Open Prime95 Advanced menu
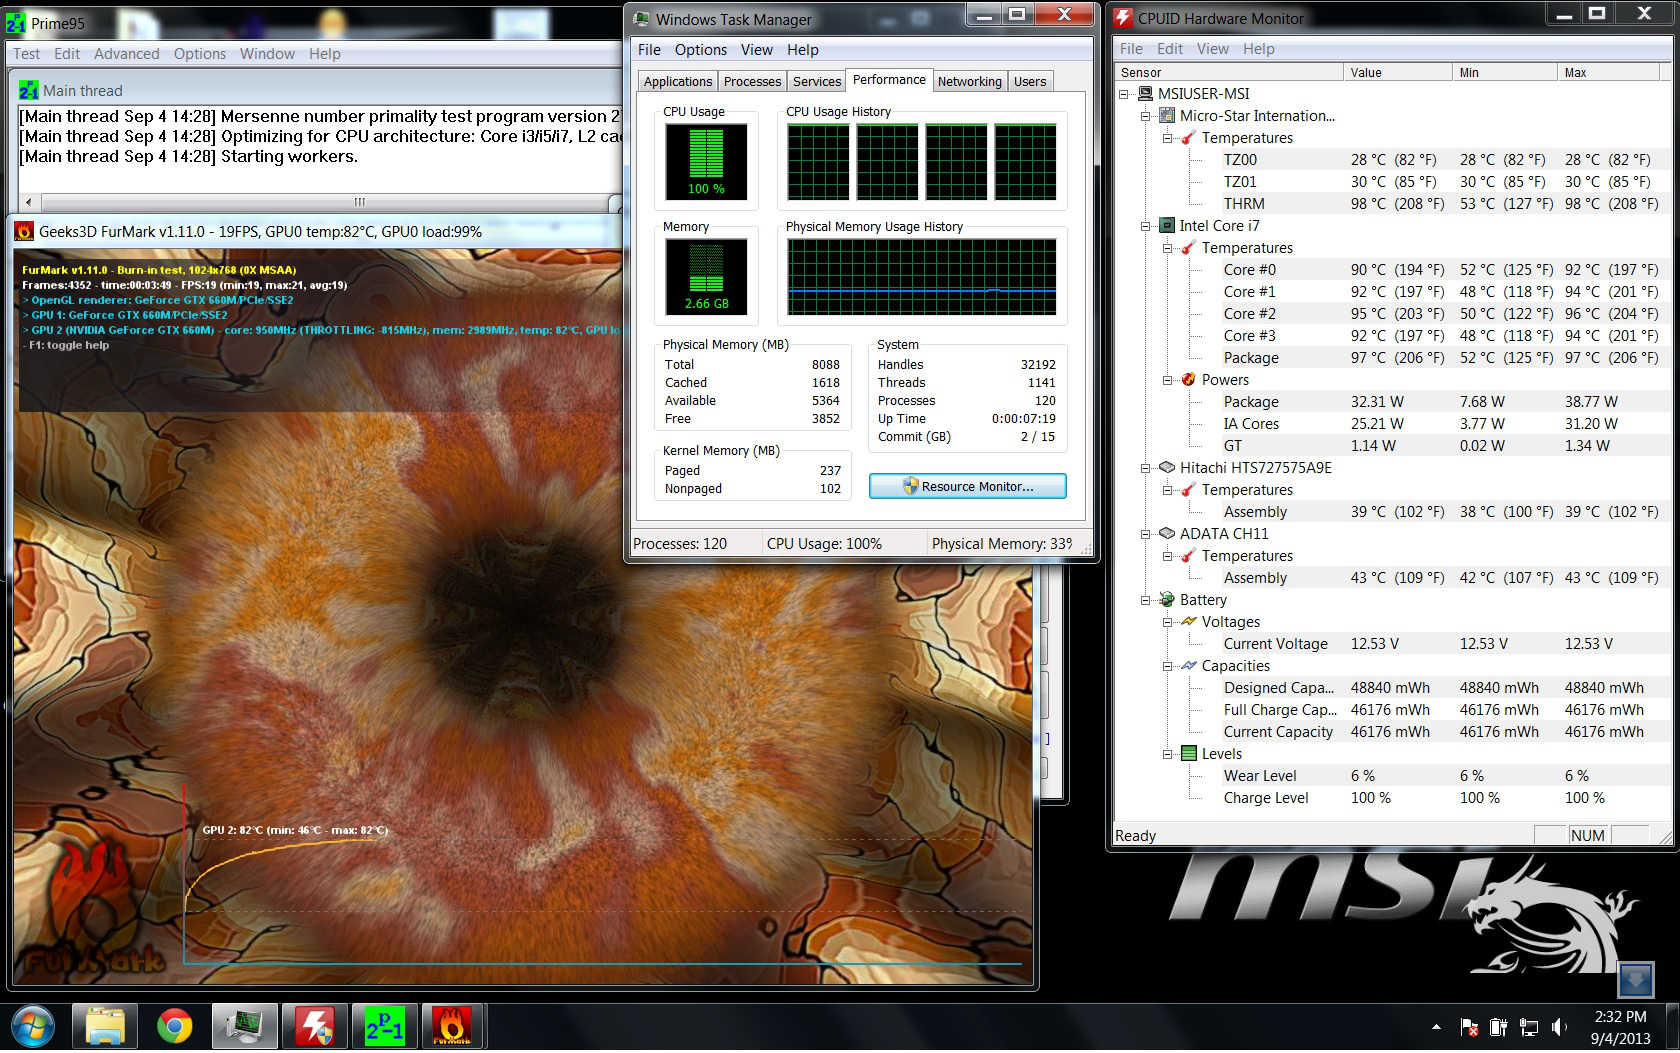Image resolution: width=1680 pixels, height=1053 pixels. point(127,54)
